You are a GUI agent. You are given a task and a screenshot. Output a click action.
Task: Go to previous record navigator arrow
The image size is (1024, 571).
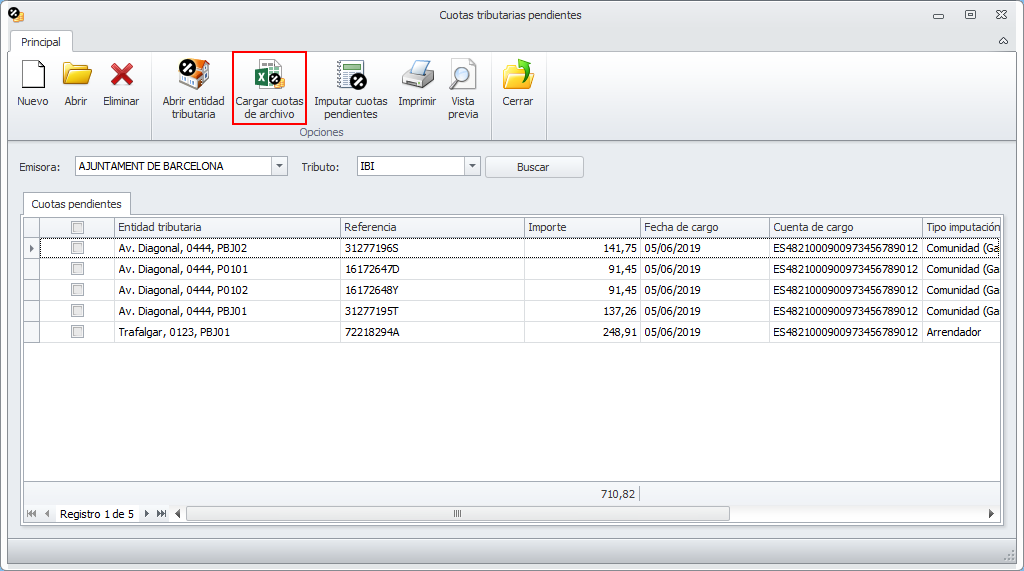point(47,514)
